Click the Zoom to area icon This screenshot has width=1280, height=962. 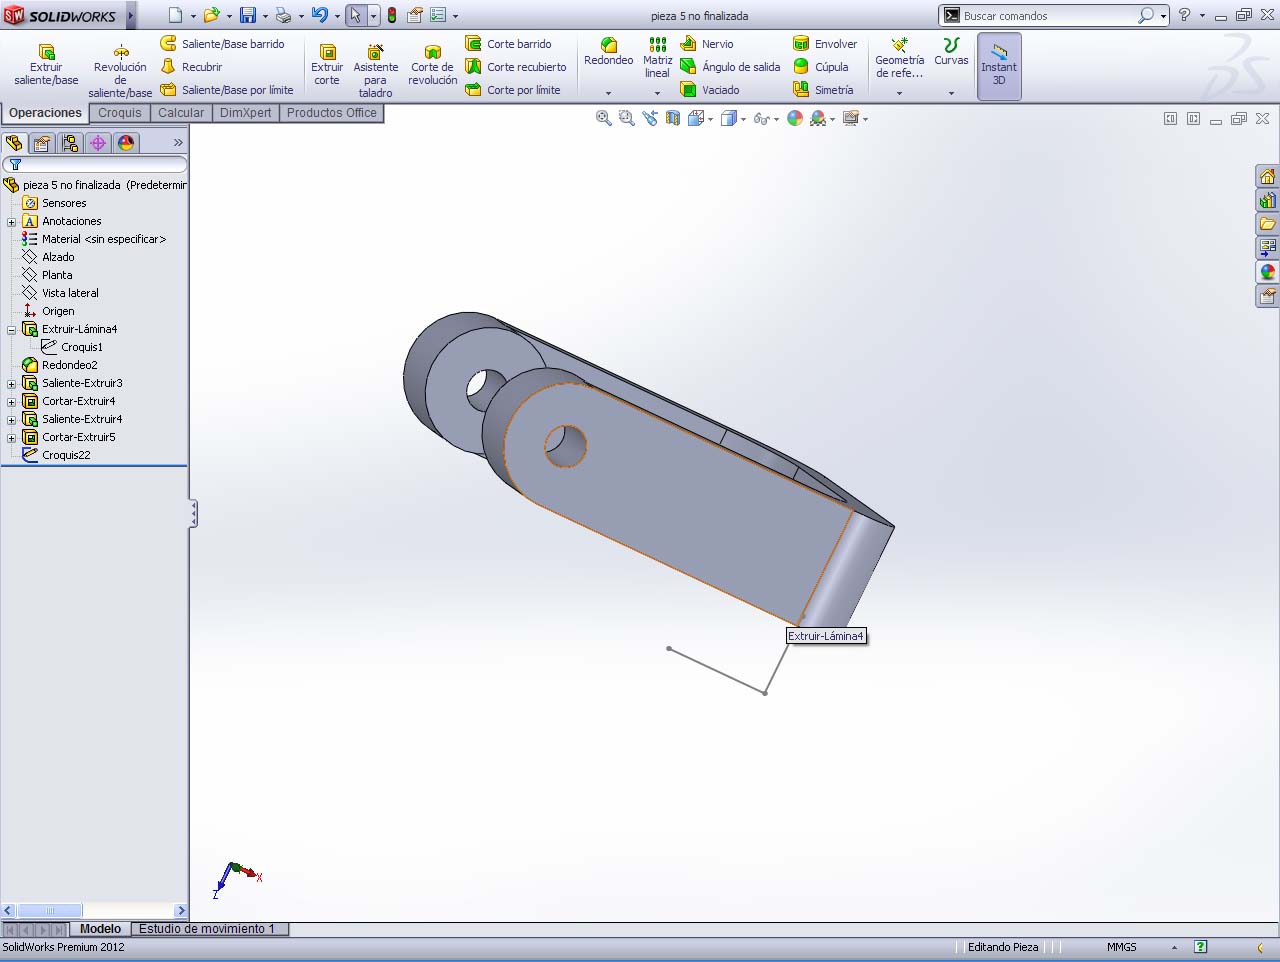(627, 118)
